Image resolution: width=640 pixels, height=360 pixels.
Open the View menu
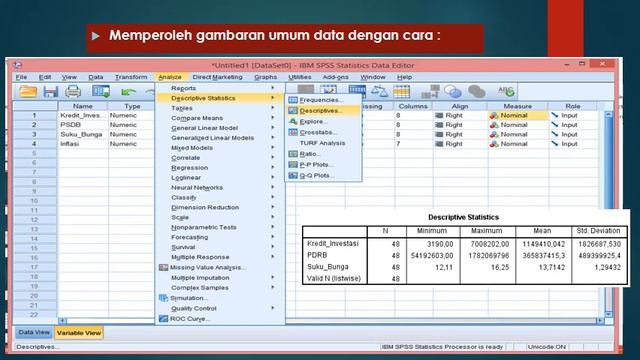(x=69, y=77)
